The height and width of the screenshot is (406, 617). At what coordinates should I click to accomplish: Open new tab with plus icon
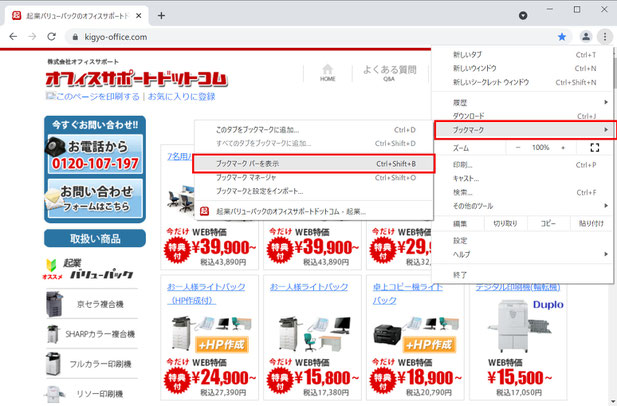pyautogui.click(x=161, y=16)
